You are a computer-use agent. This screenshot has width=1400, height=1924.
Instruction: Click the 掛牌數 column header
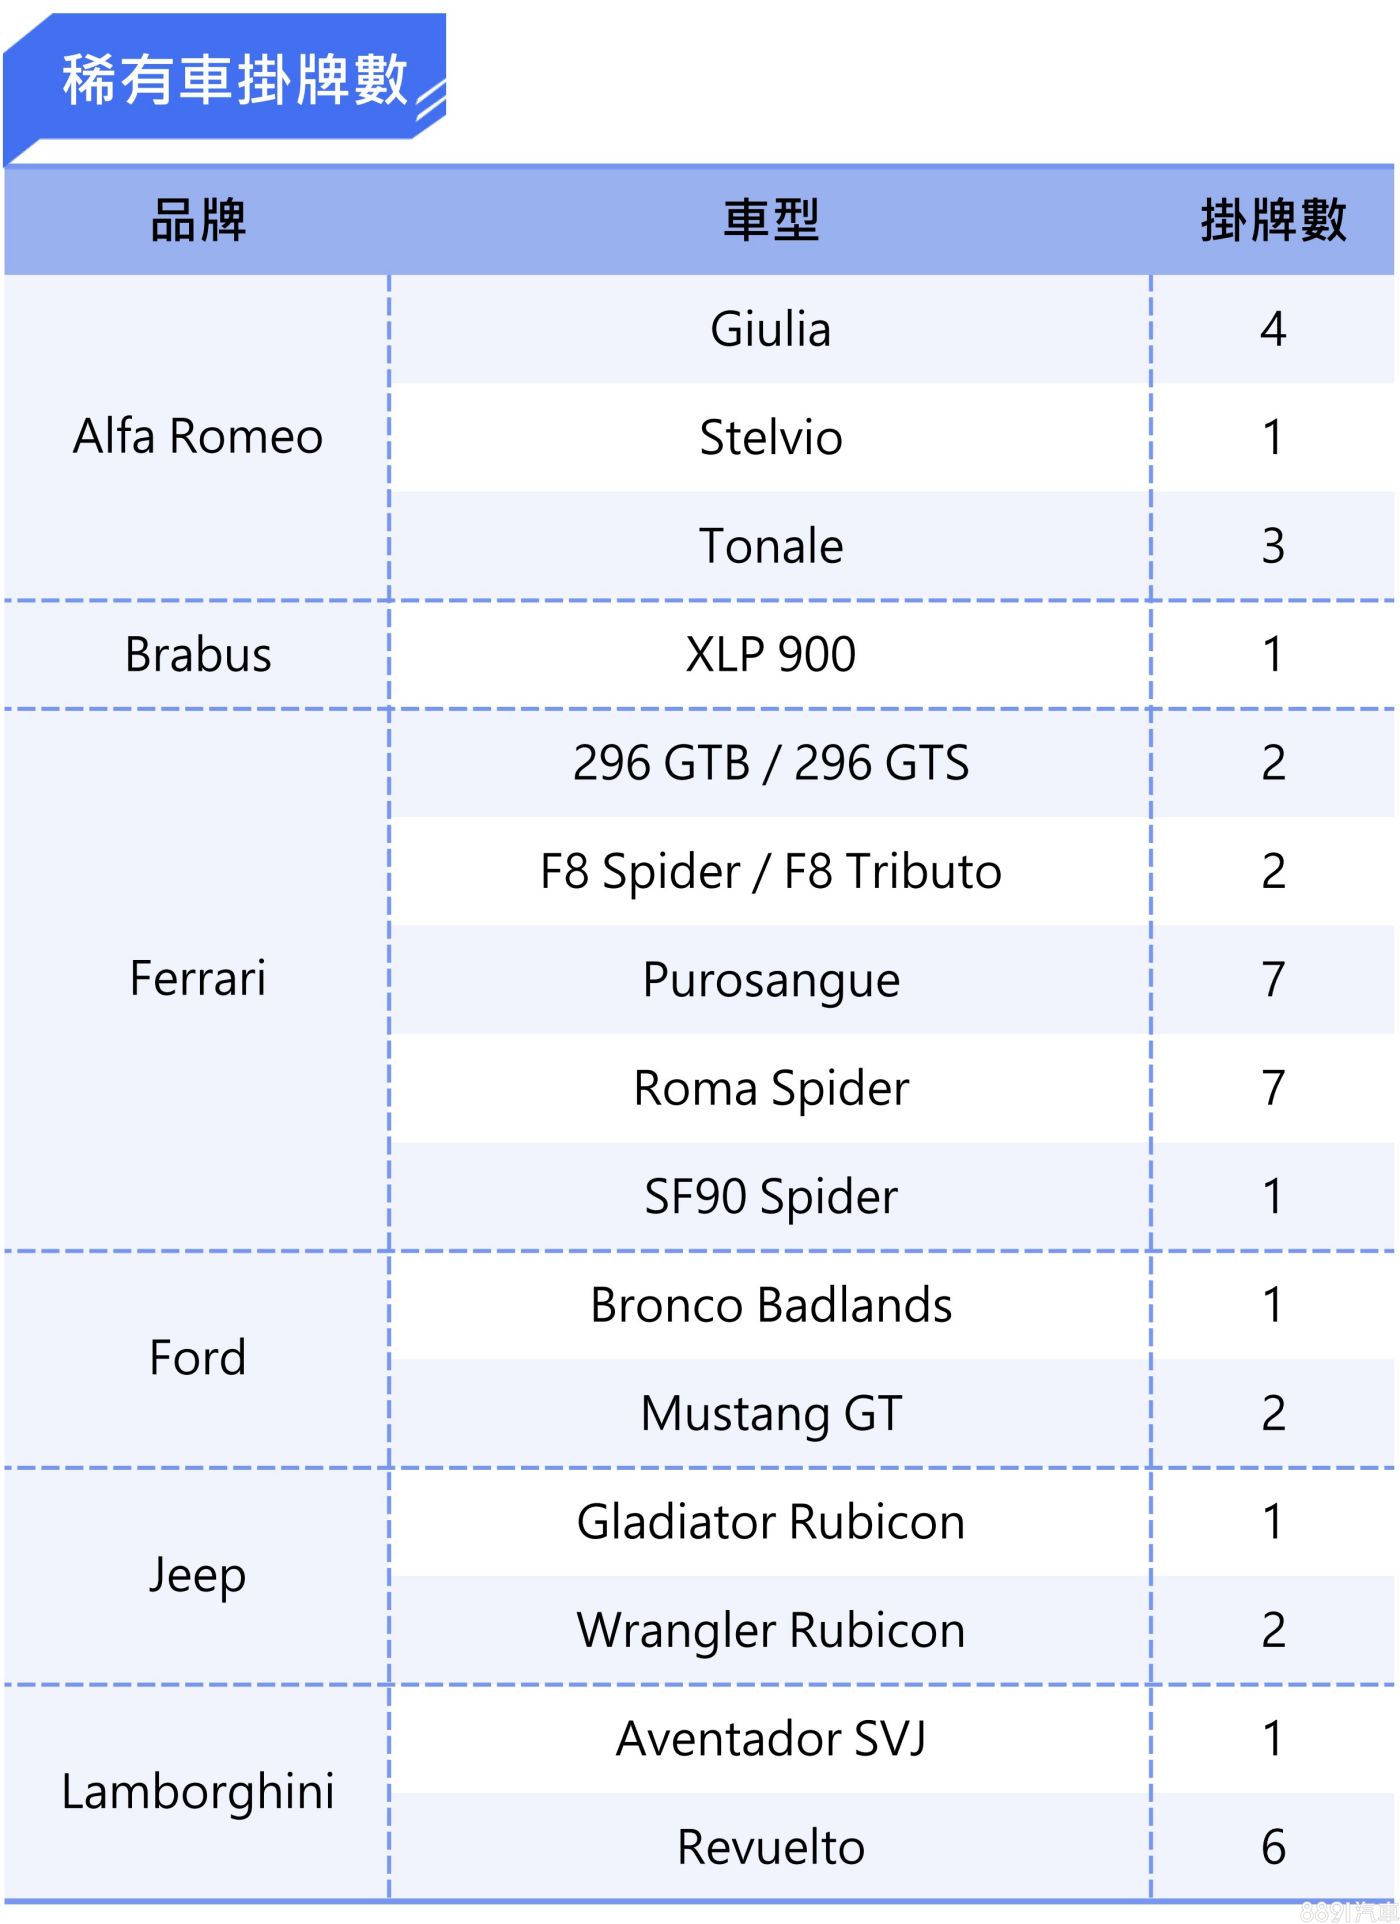click(x=1272, y=220)
